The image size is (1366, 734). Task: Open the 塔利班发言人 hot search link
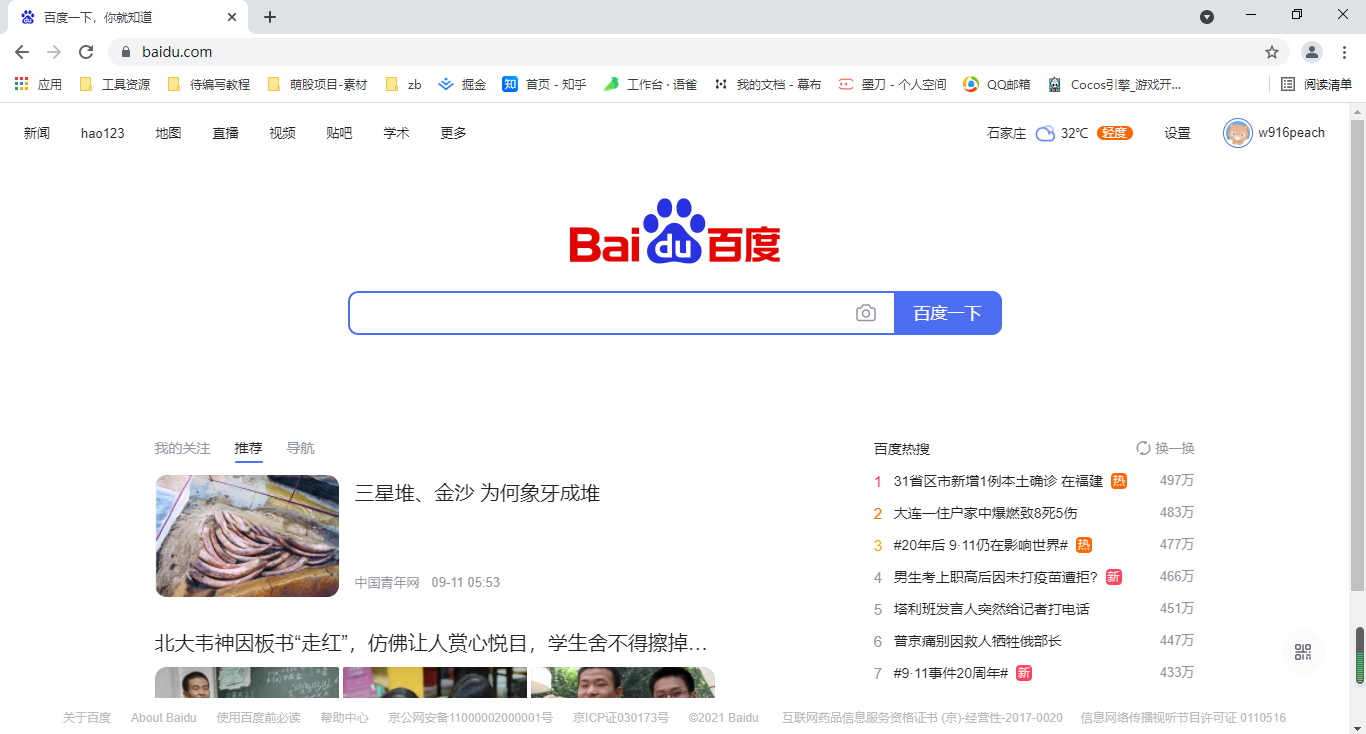(991, 609)
